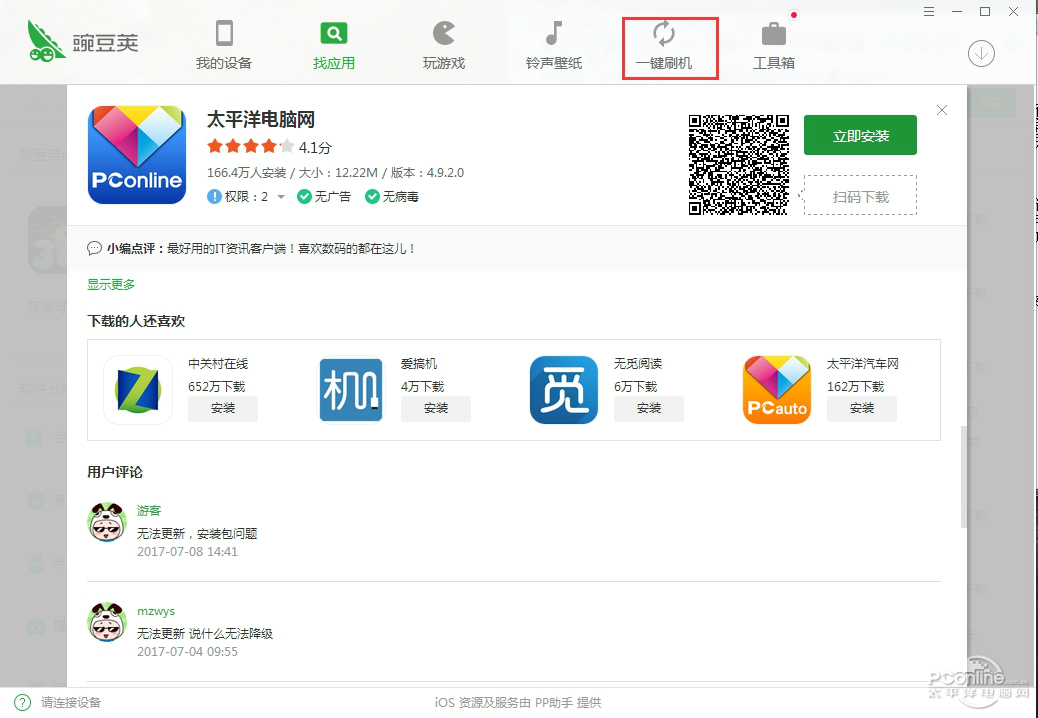
Task: Click 游客 username
Action: click(x=149, y=511)
